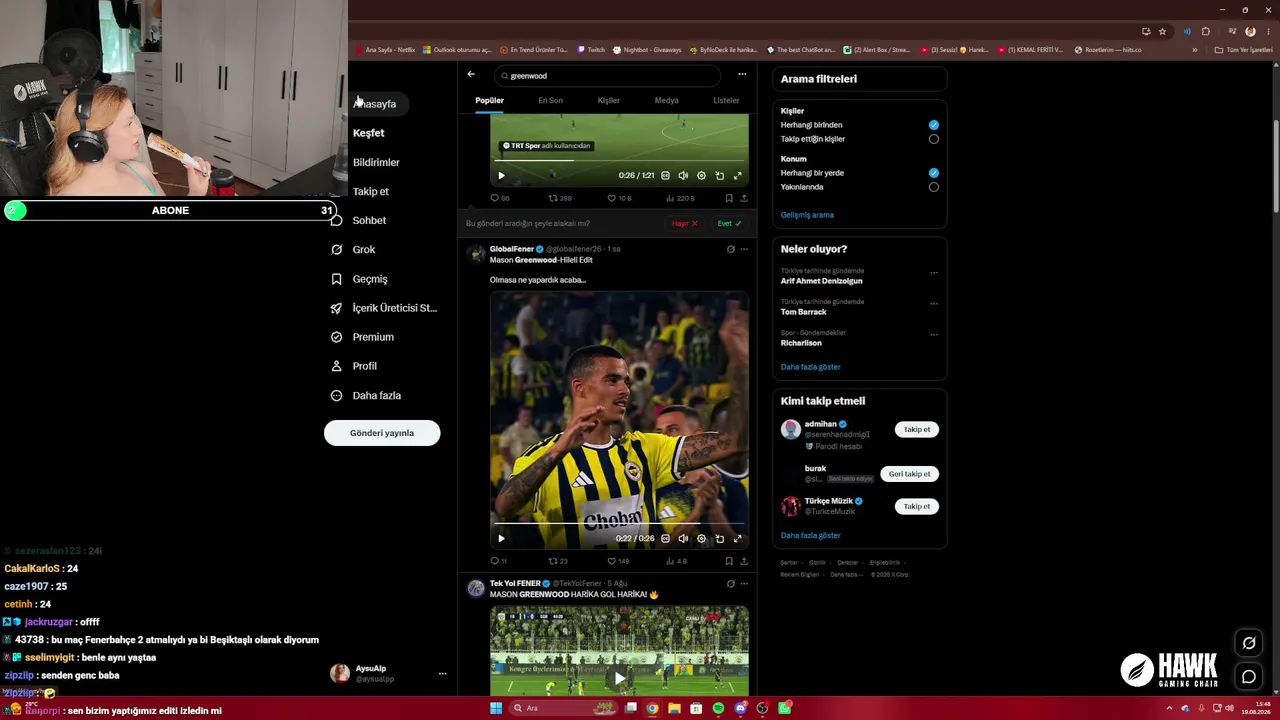Open 'Bildirimler' in the sidebar
Viewport: 1280px width, 720px height.
coord(376,162)
